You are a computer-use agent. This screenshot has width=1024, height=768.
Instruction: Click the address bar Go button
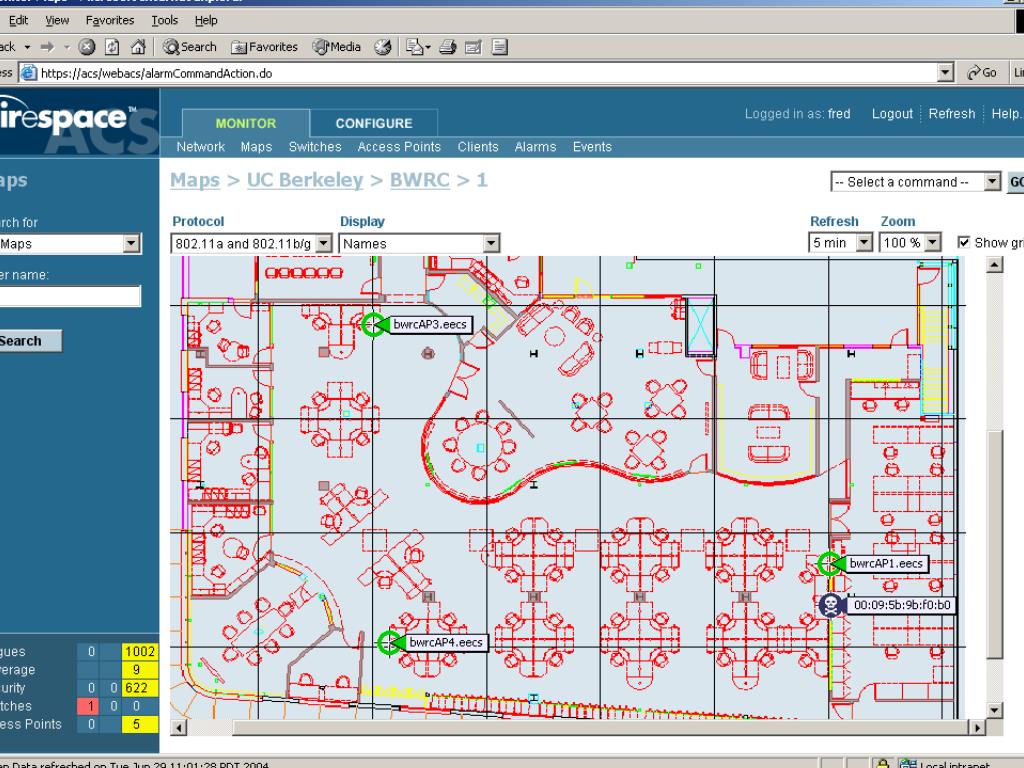(982, 72)
